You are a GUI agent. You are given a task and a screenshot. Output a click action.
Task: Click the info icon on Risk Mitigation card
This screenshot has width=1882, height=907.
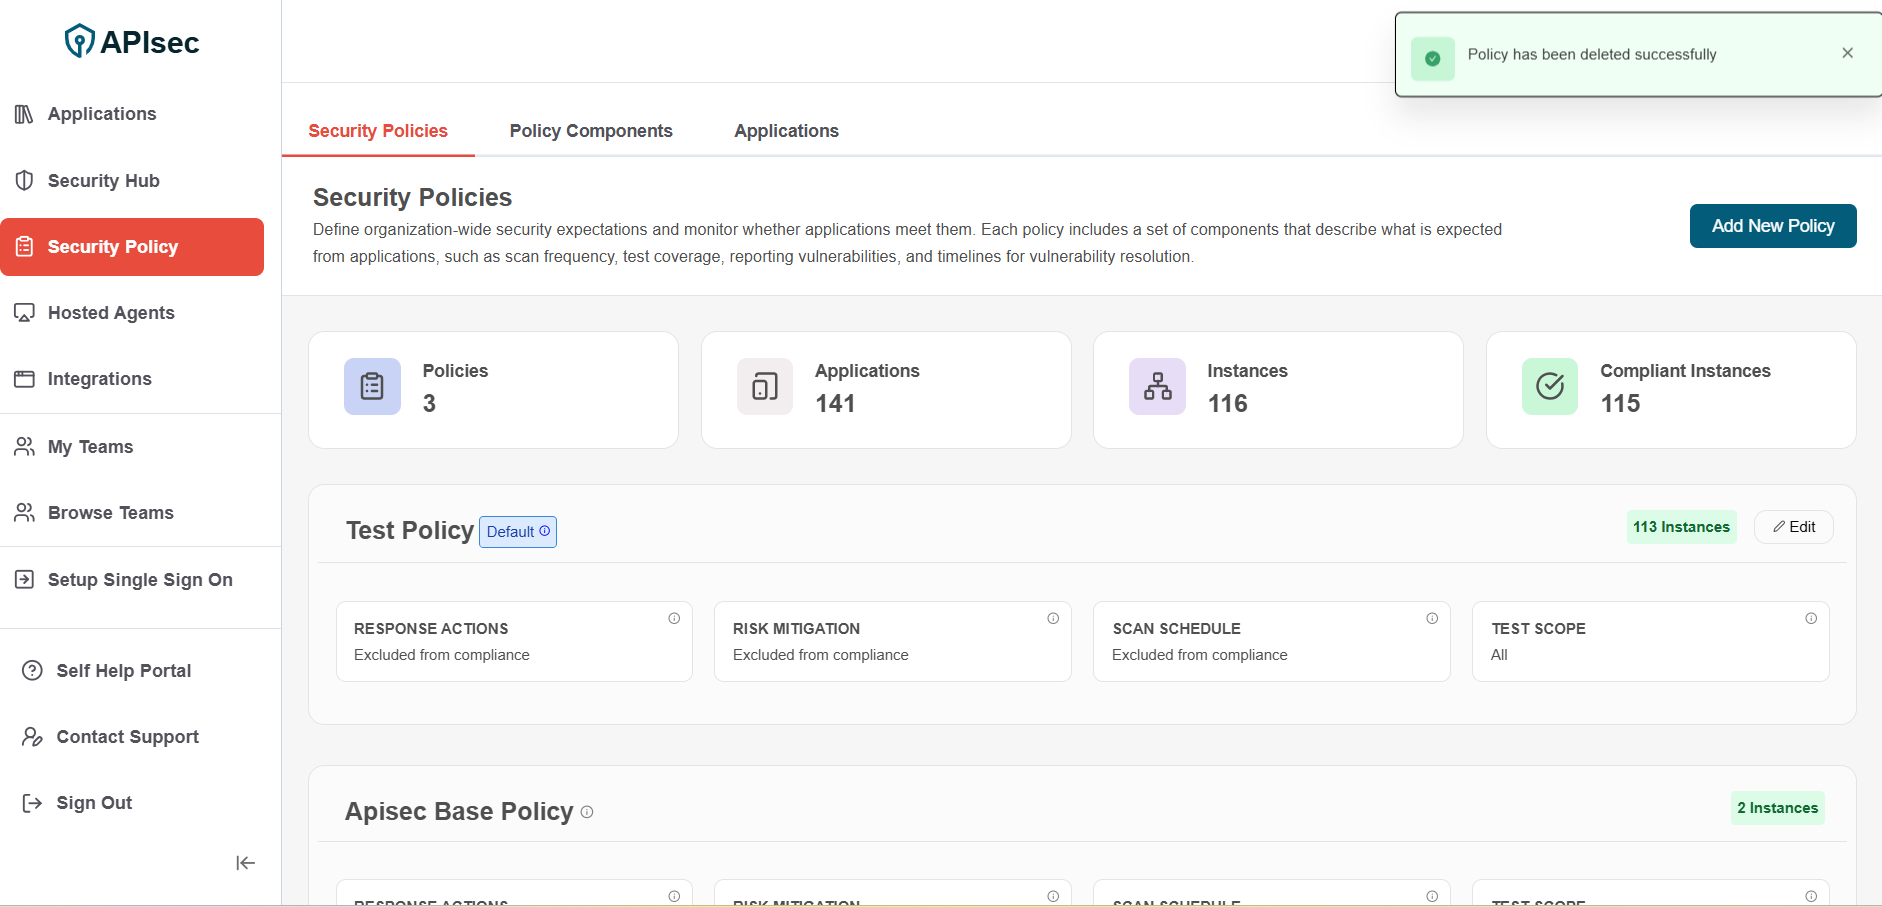1053,619
